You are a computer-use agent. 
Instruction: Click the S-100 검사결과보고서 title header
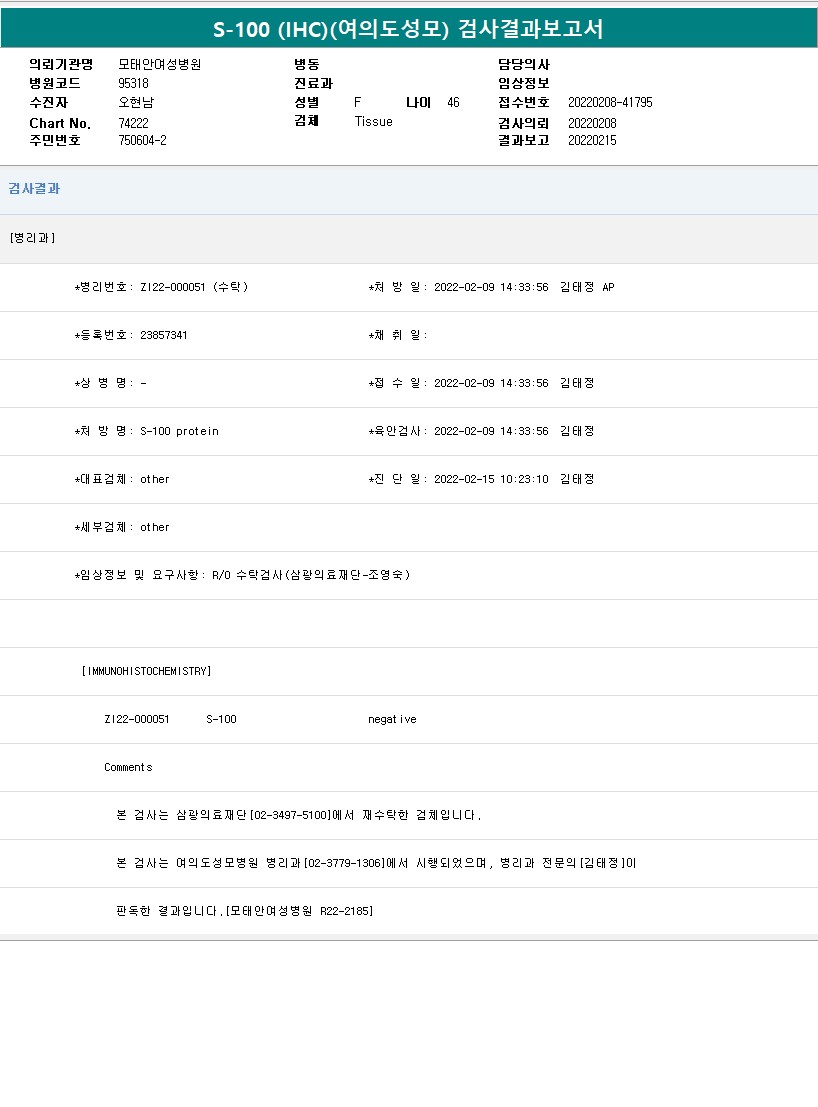pyautogui.click(x=409, y=29)
